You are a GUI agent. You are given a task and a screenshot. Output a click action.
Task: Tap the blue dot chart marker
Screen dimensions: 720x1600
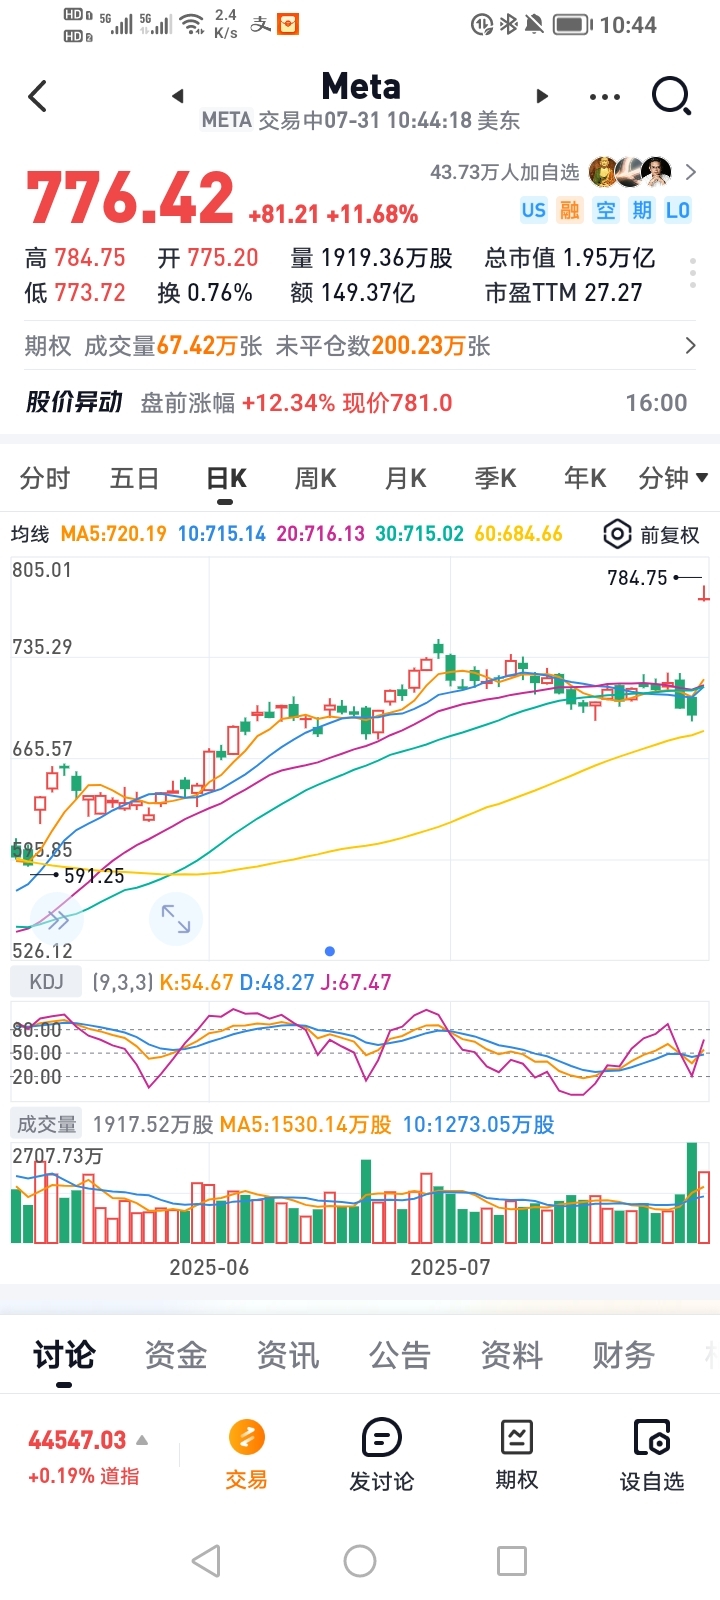point(330,951)
